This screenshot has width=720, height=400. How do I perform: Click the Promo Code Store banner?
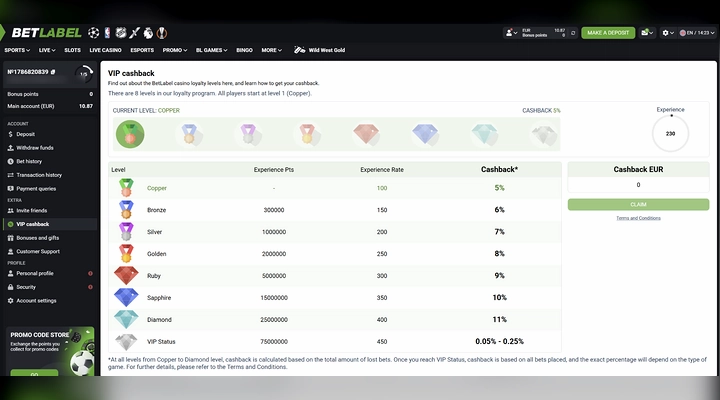[50, 351]
